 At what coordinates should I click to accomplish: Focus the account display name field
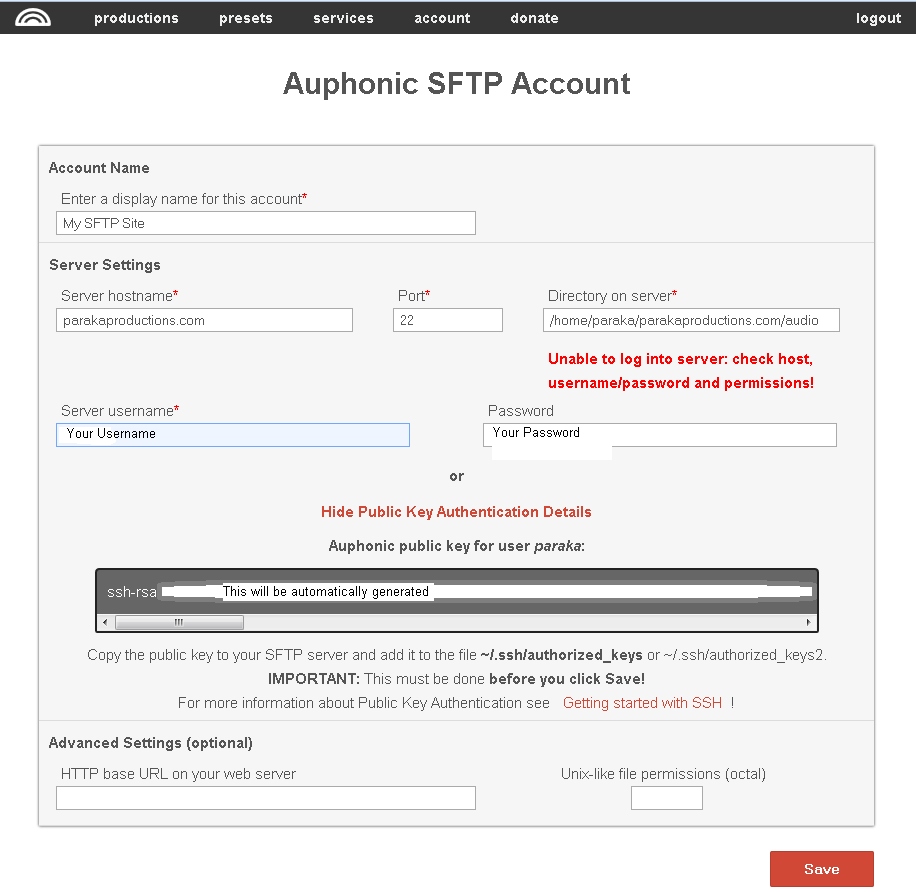[x=265, y=223]
